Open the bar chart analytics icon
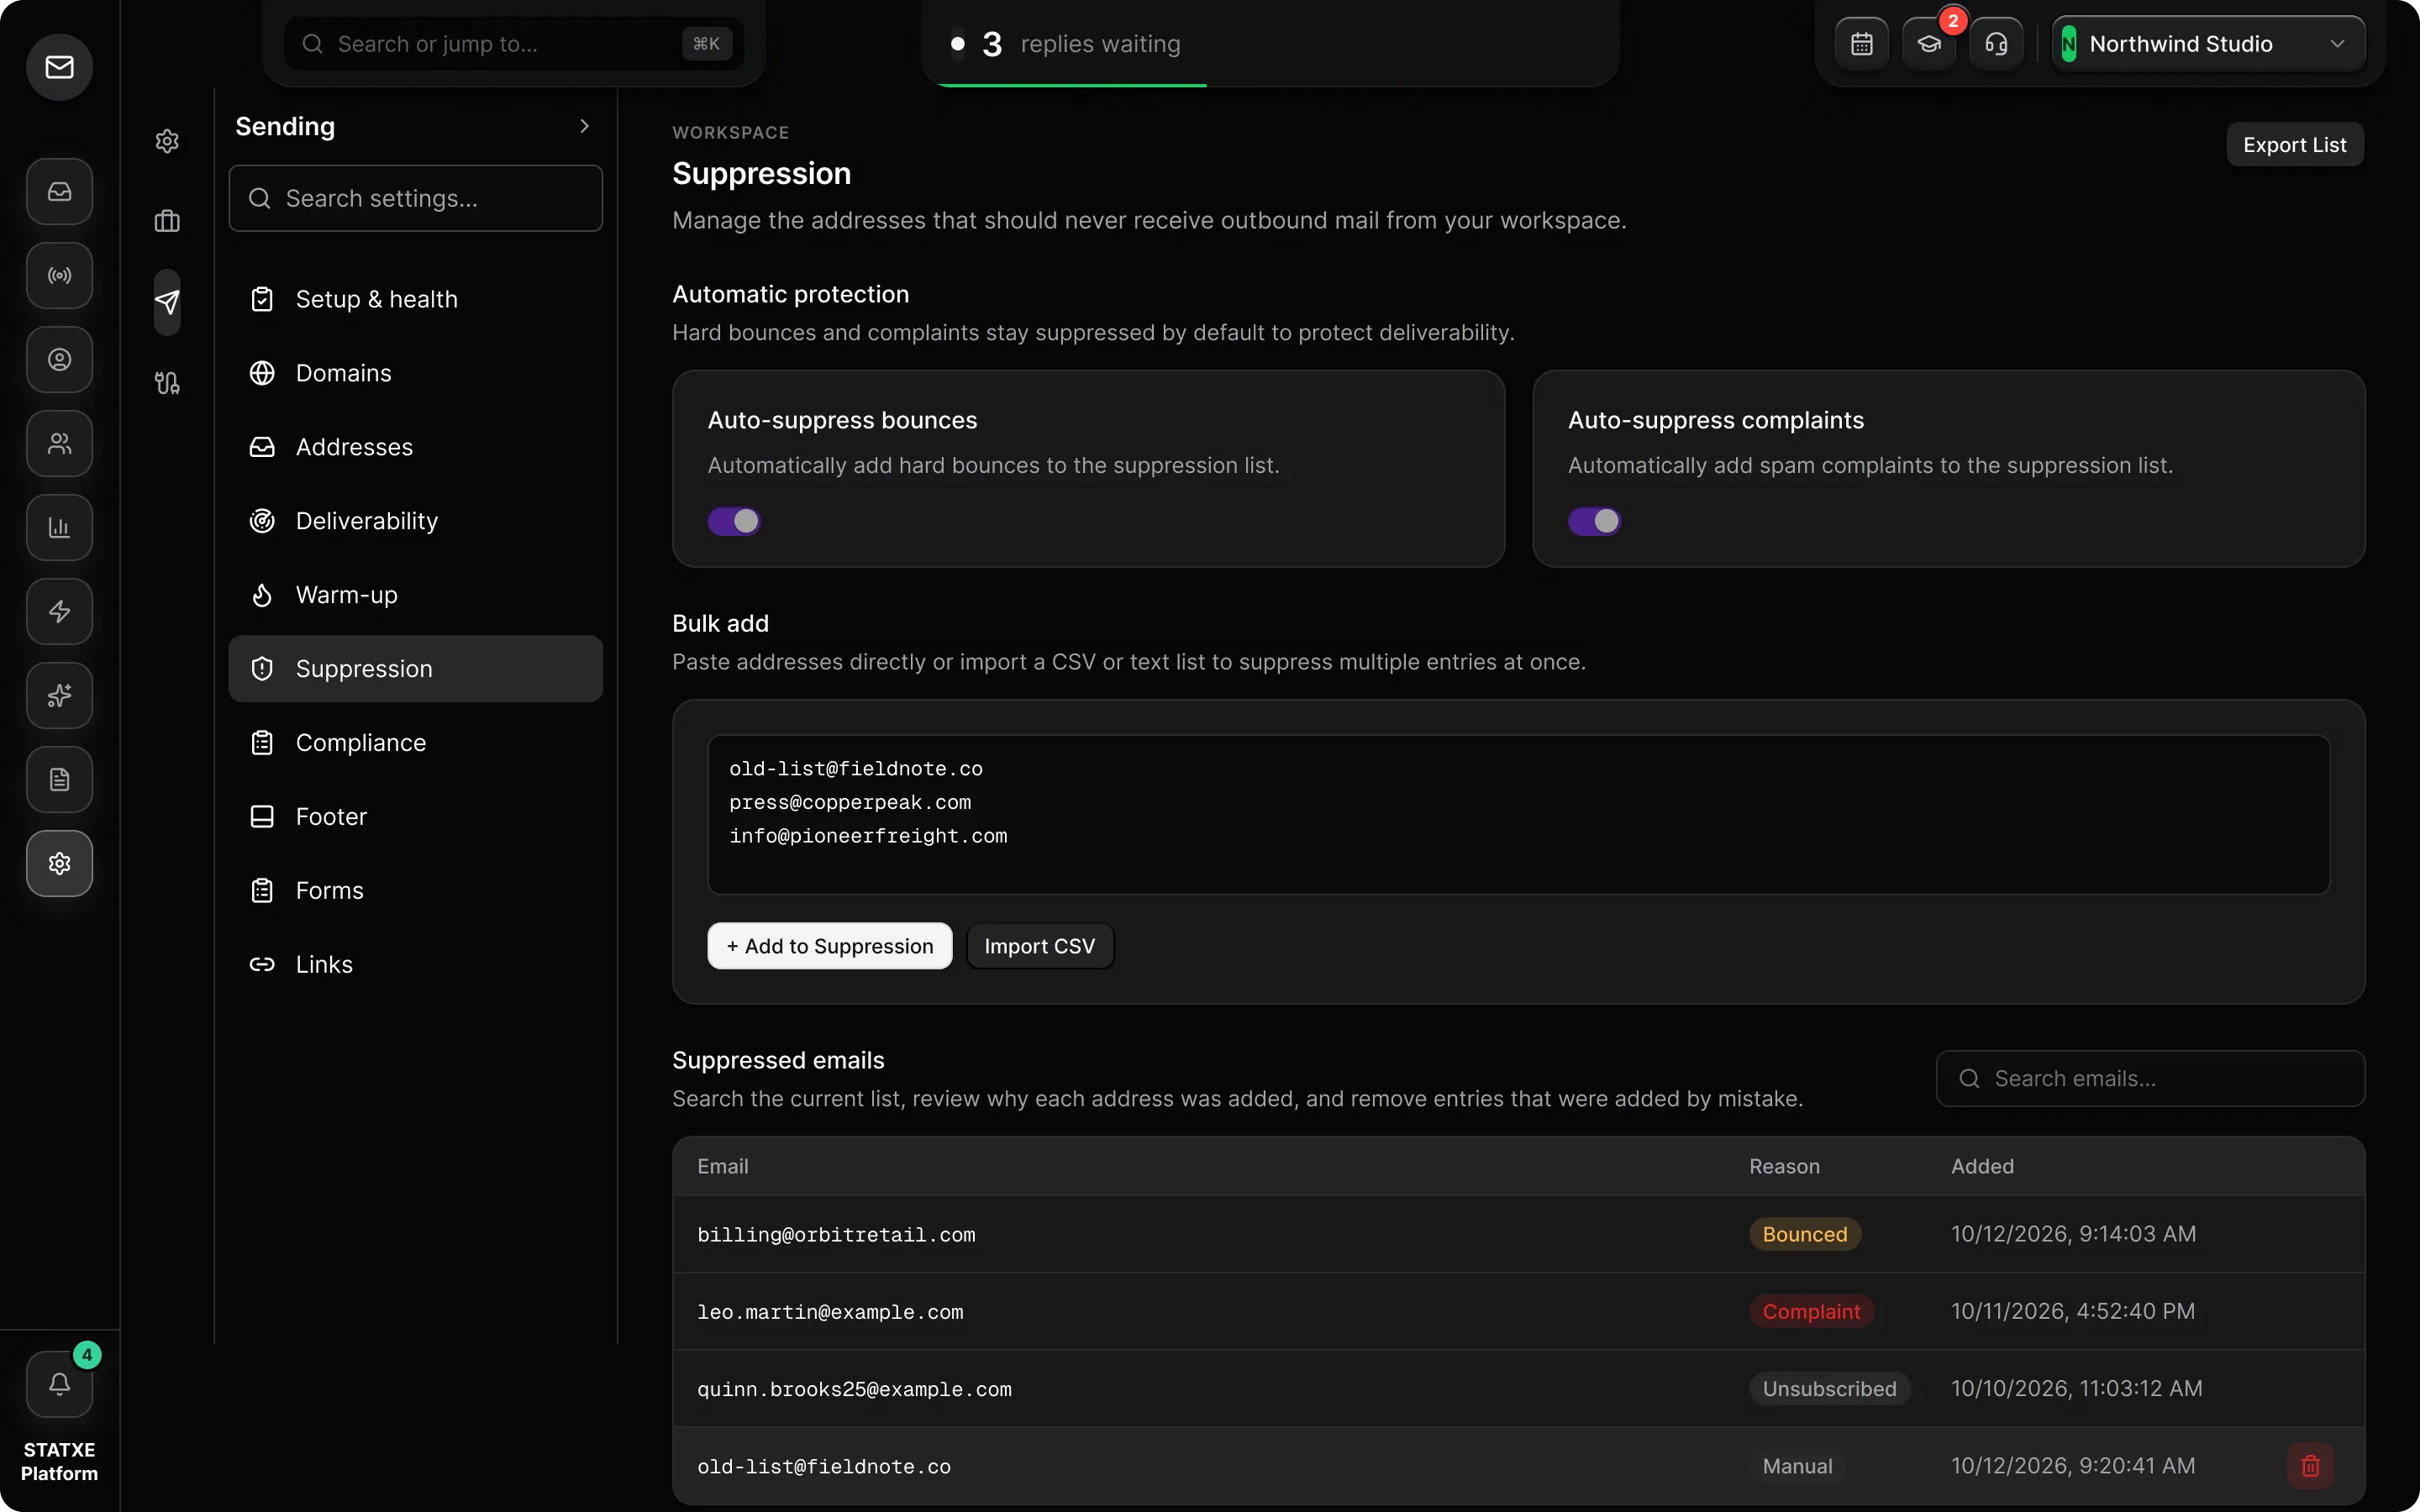This screenshot has width=2420, height=1512. click(x=59, y=527)
